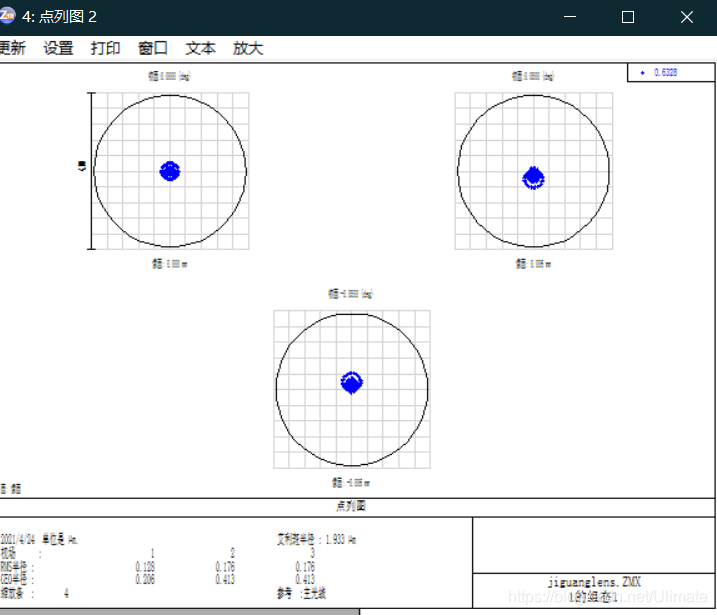Click the jiguanglens.ZMX file name text
This screenshot has height=615, width=717.
pos(594,582)
